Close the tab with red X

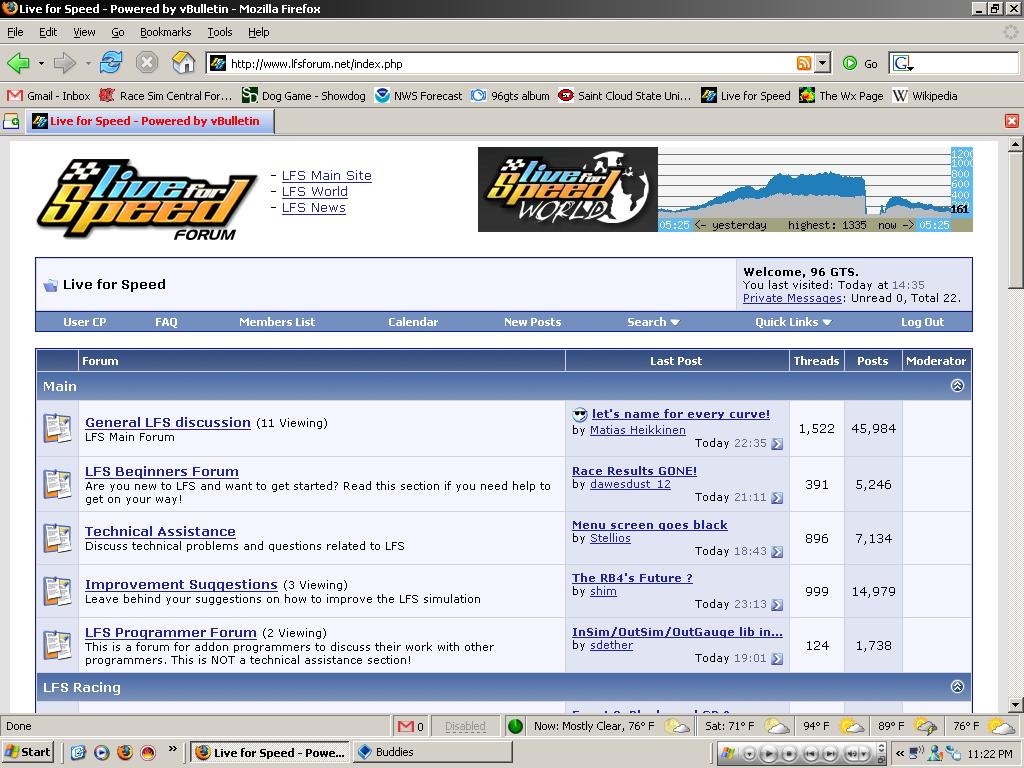pos(1012,121)
